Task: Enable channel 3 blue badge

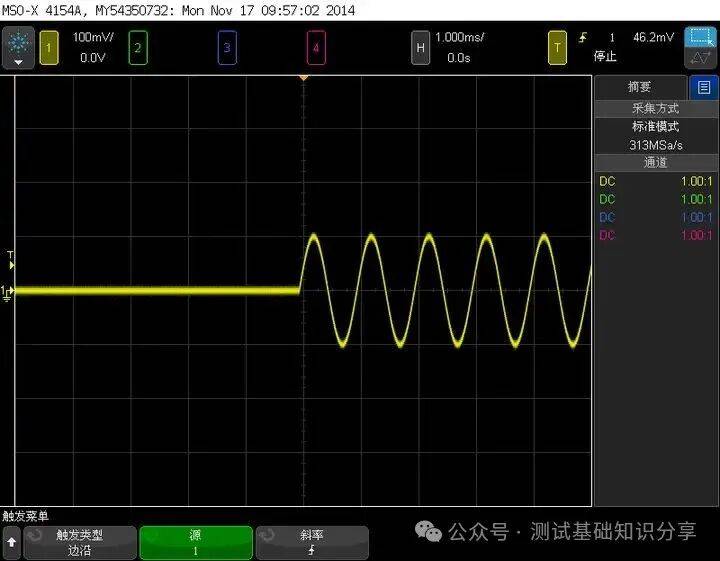Action: (227, 47)
